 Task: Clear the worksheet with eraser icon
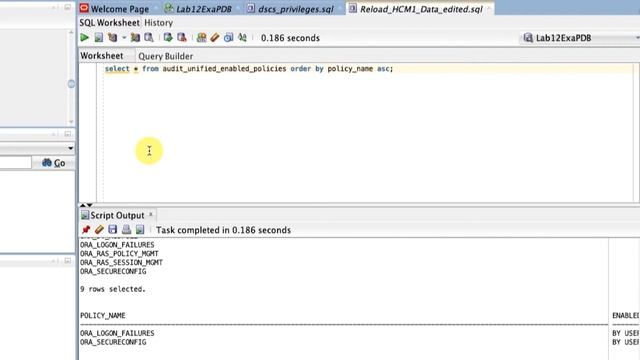click(215, 38)
